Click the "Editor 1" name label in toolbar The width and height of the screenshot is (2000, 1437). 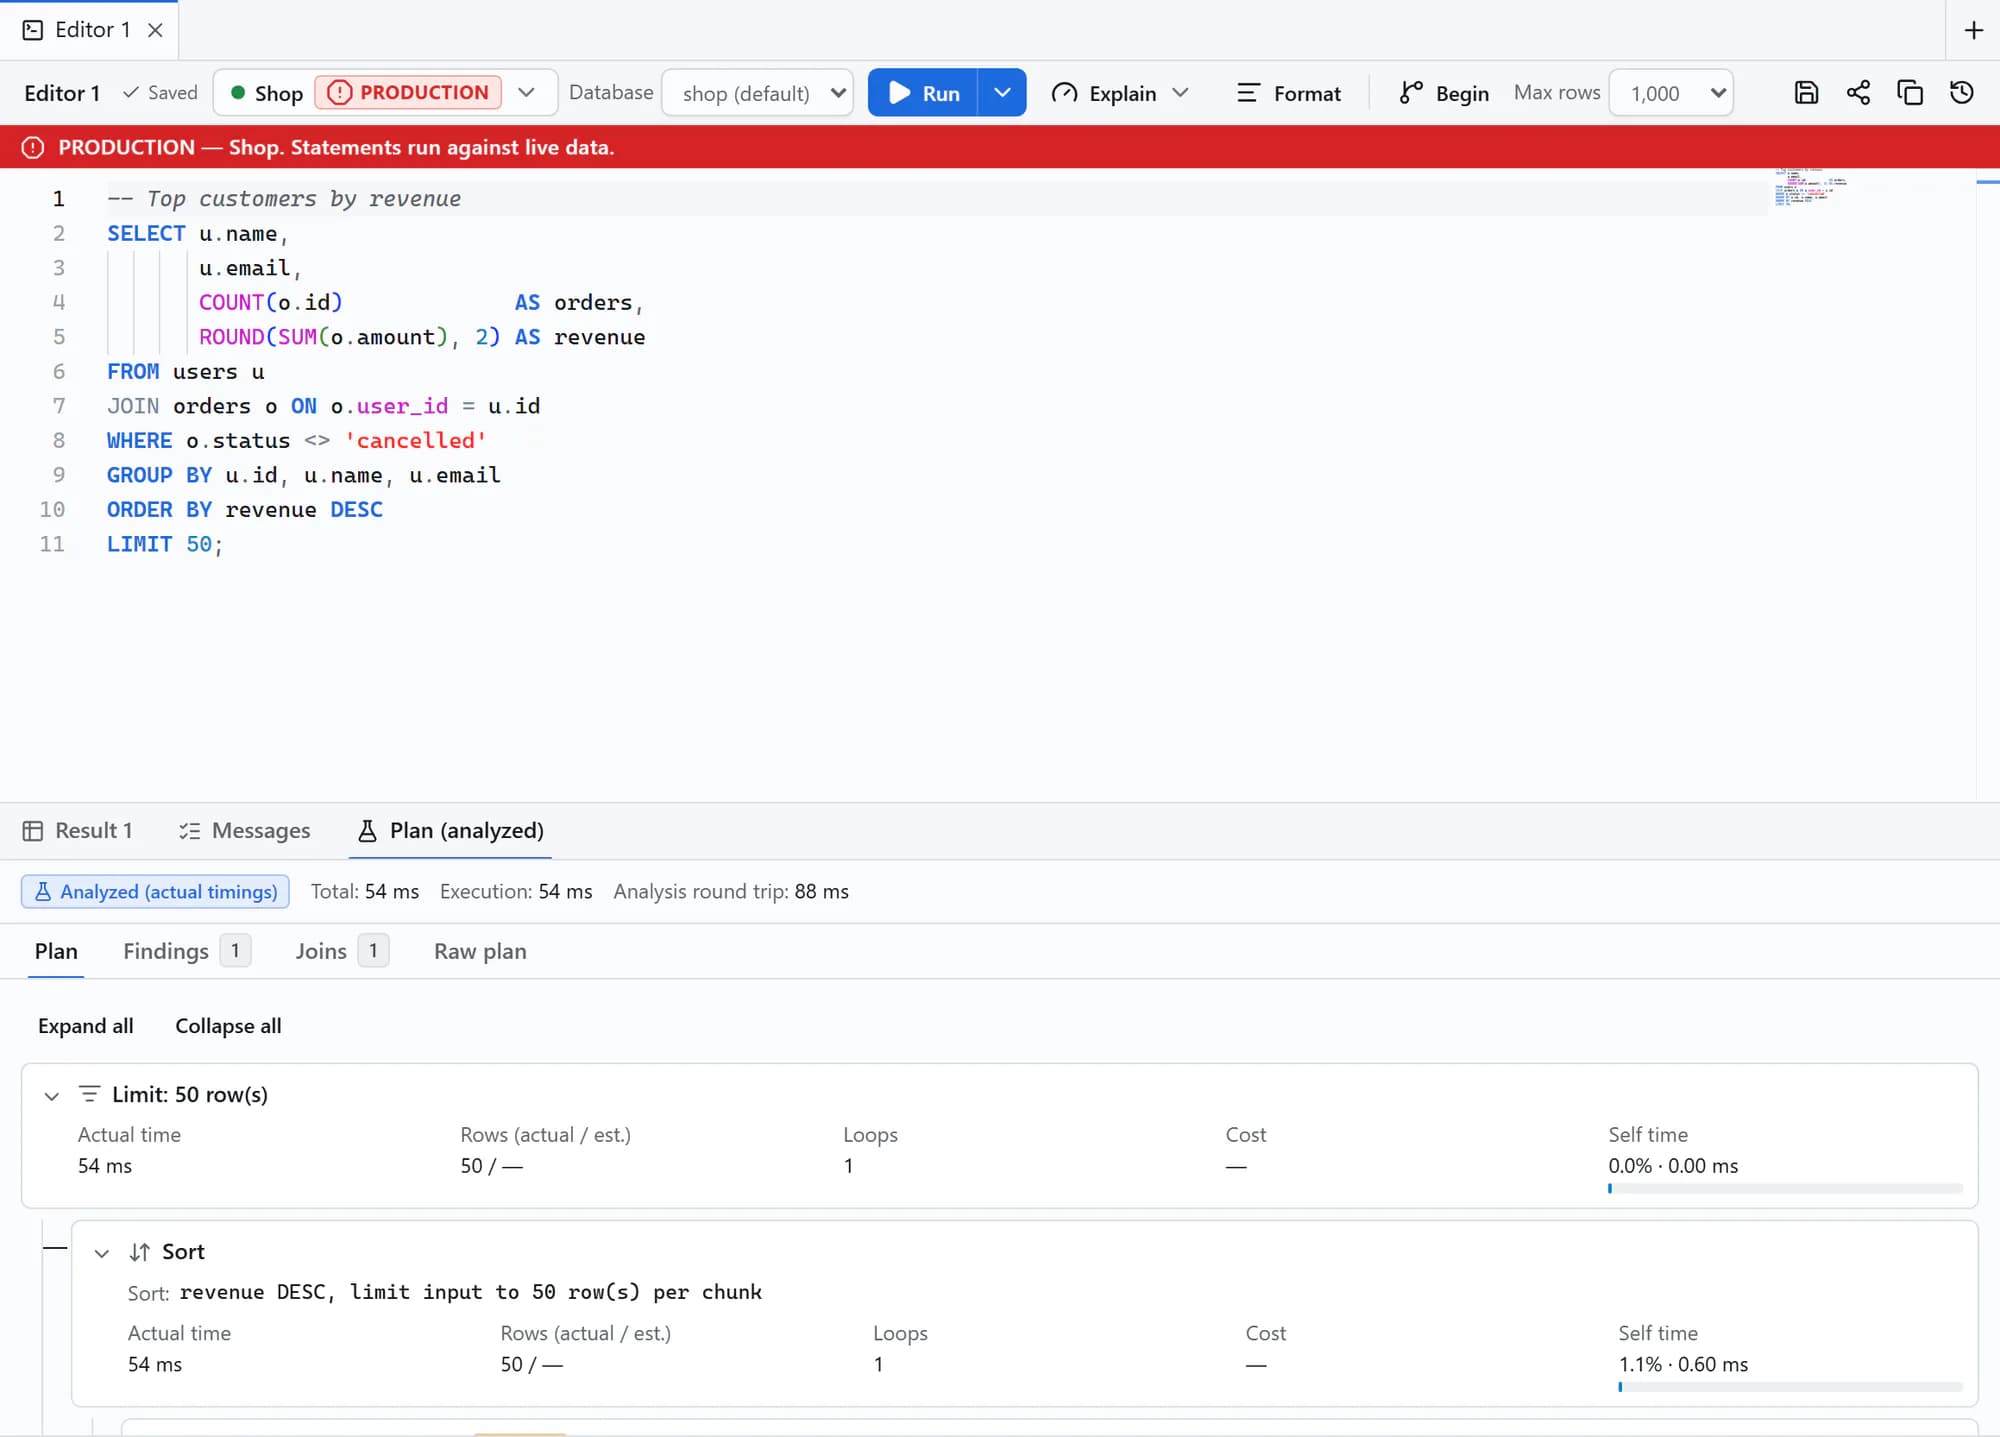pyautogui.click(x=62, y=93)
